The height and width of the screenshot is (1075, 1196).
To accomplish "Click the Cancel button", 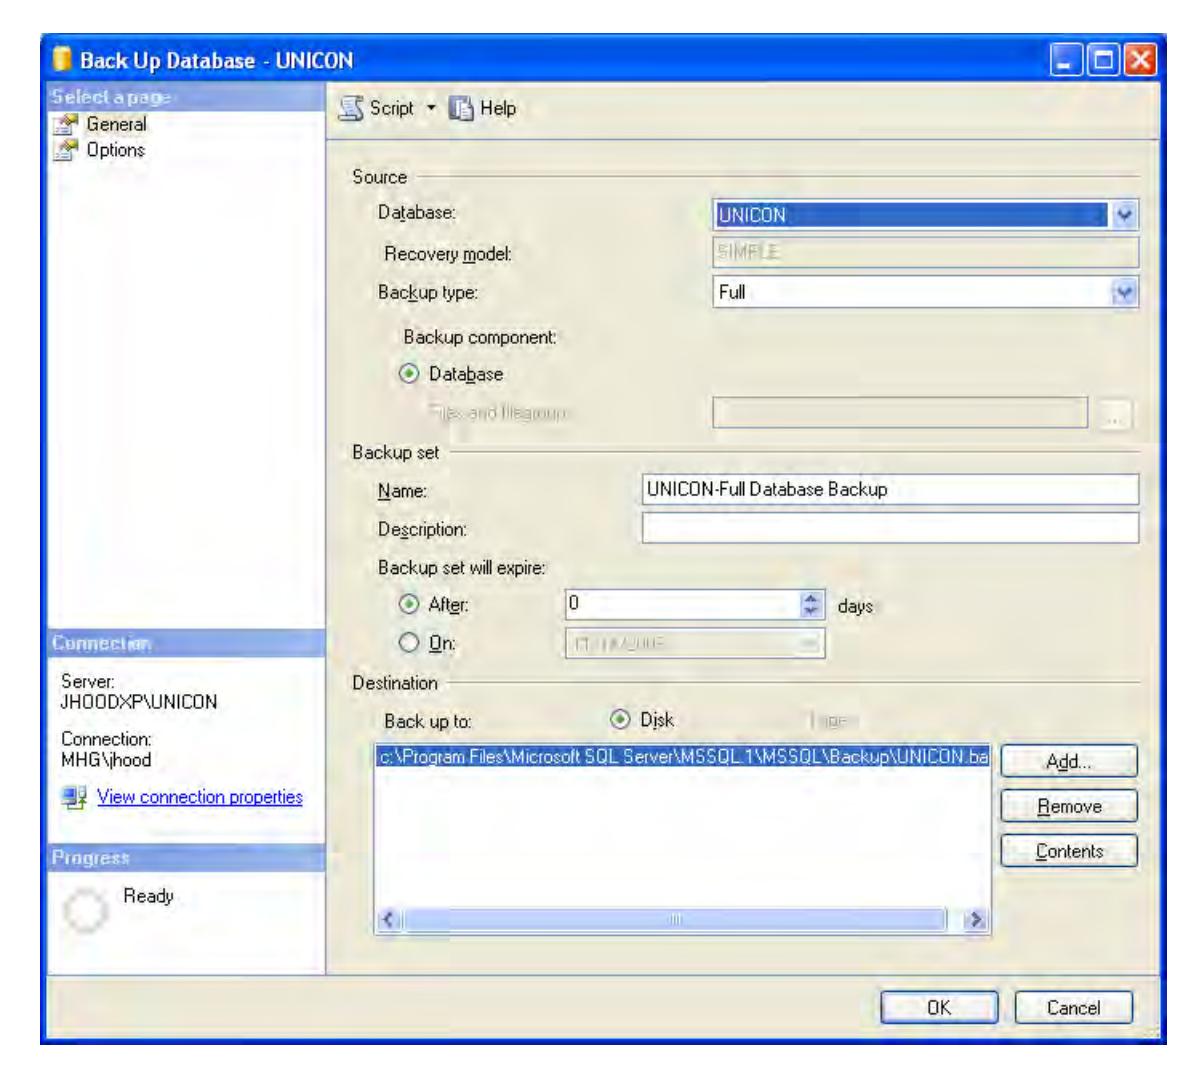I will pyautogui.click(x=1073, y=1008).
